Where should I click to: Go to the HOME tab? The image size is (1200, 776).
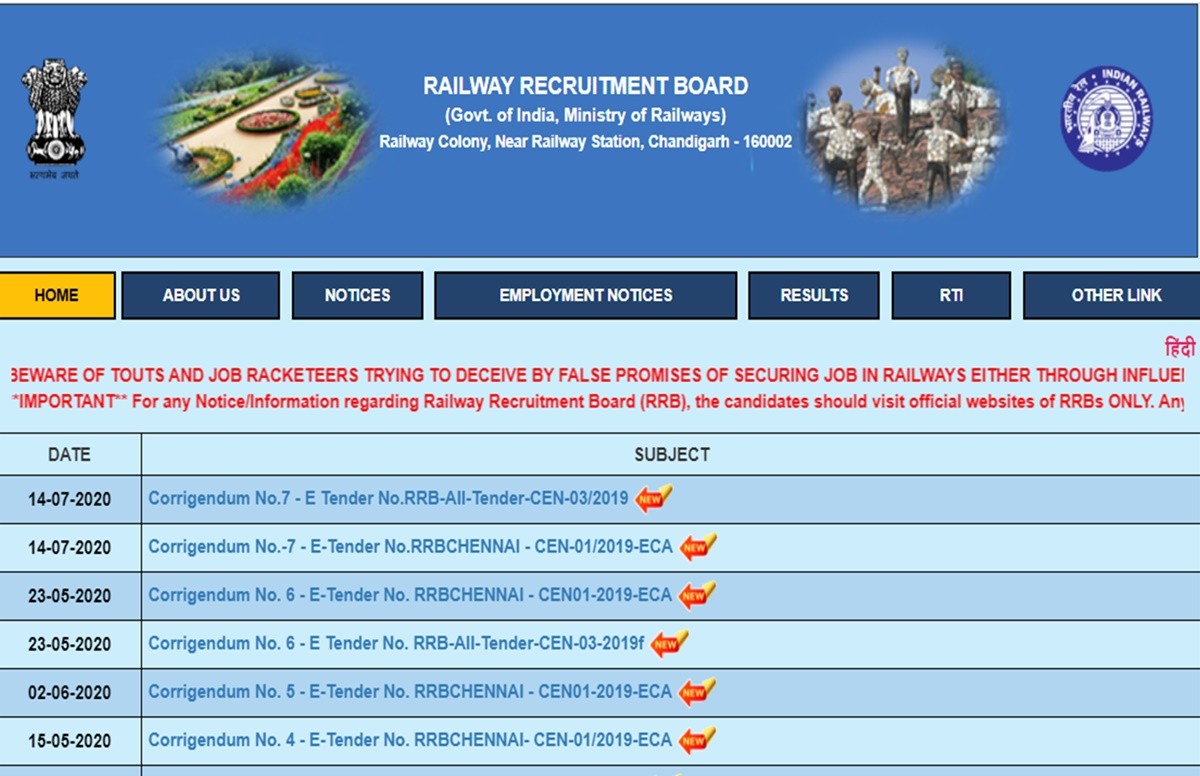pyautogui.click(x=57, y=295)
